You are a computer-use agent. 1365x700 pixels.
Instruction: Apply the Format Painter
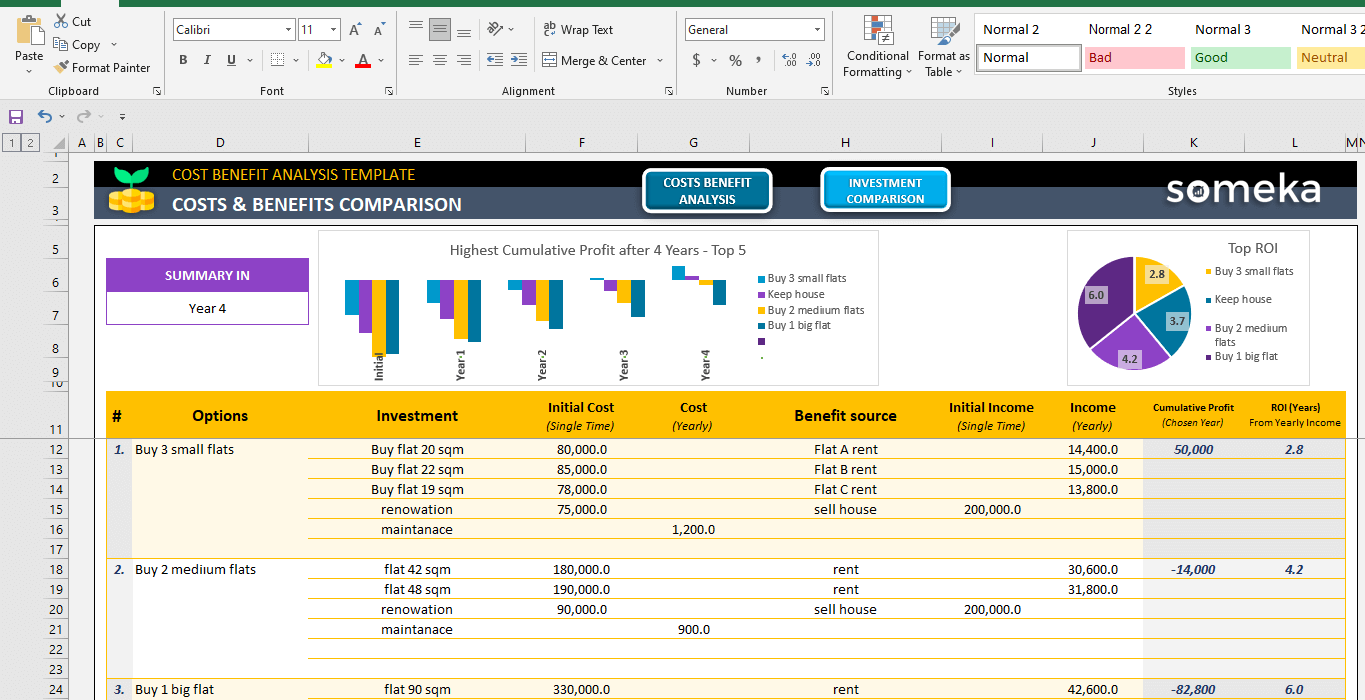coord(101,67)
